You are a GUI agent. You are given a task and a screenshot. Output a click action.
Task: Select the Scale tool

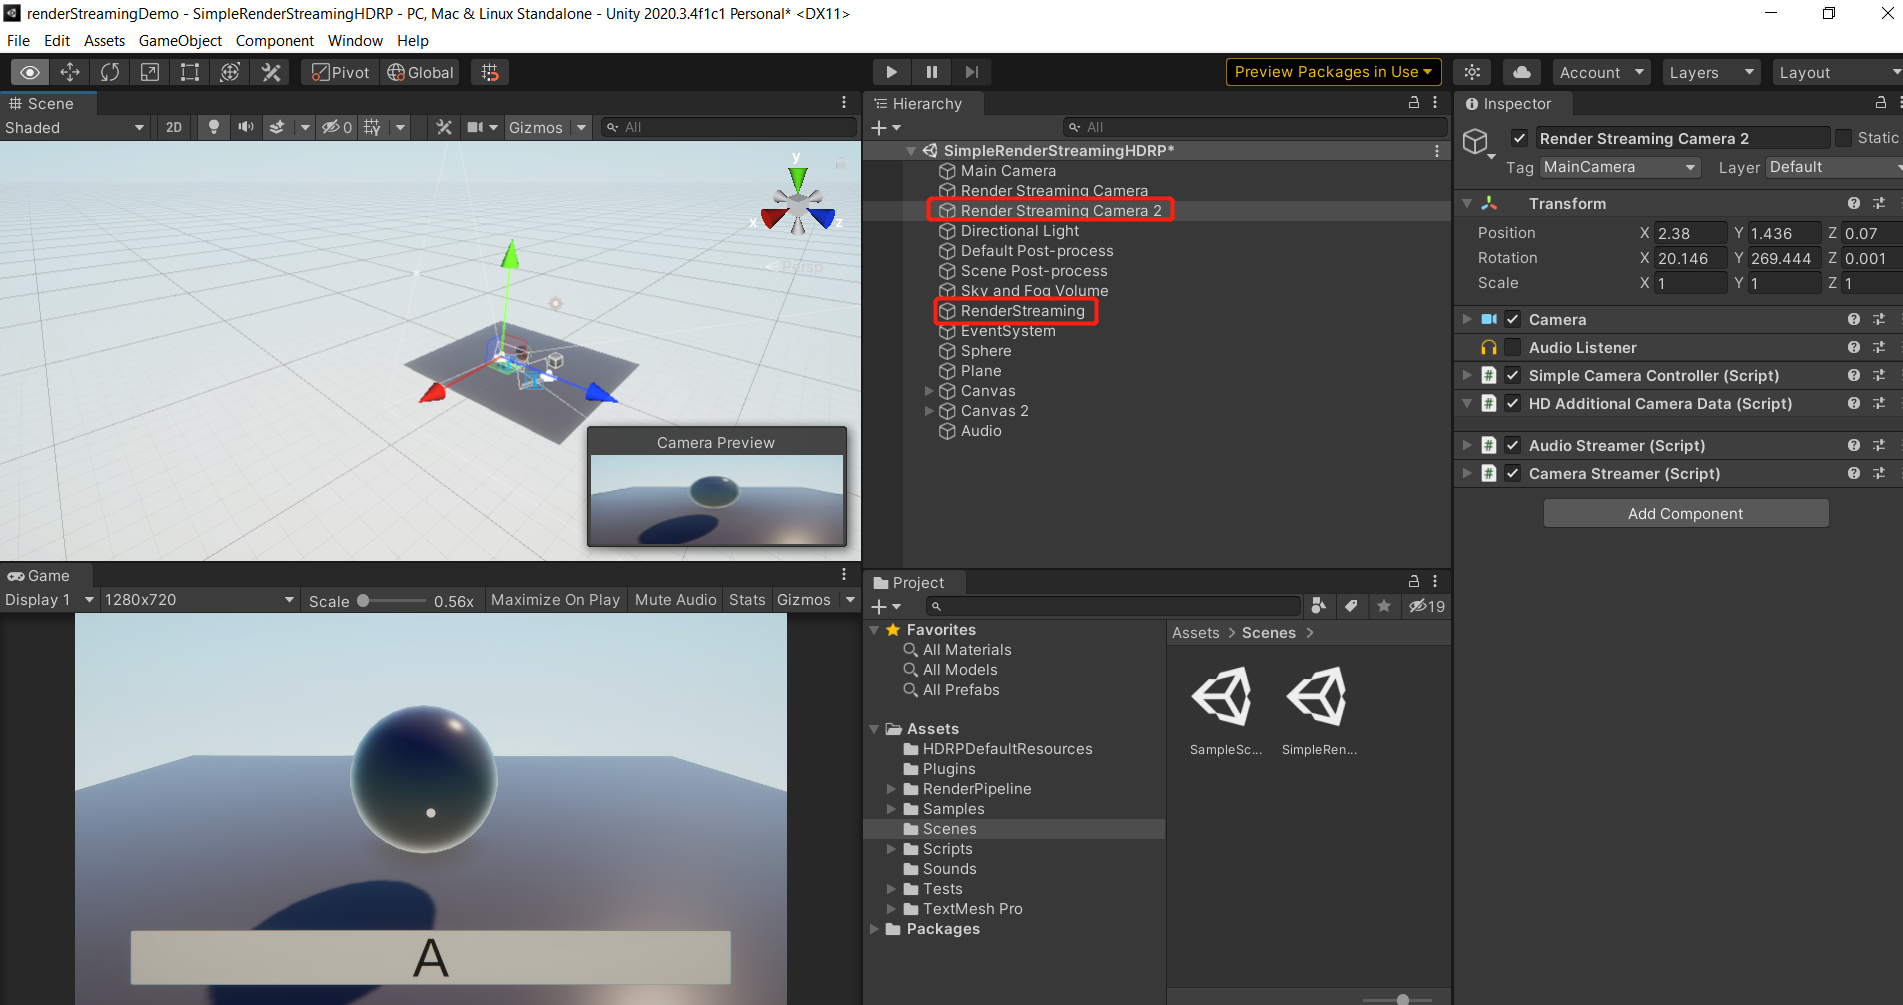(x=150, y=72)
